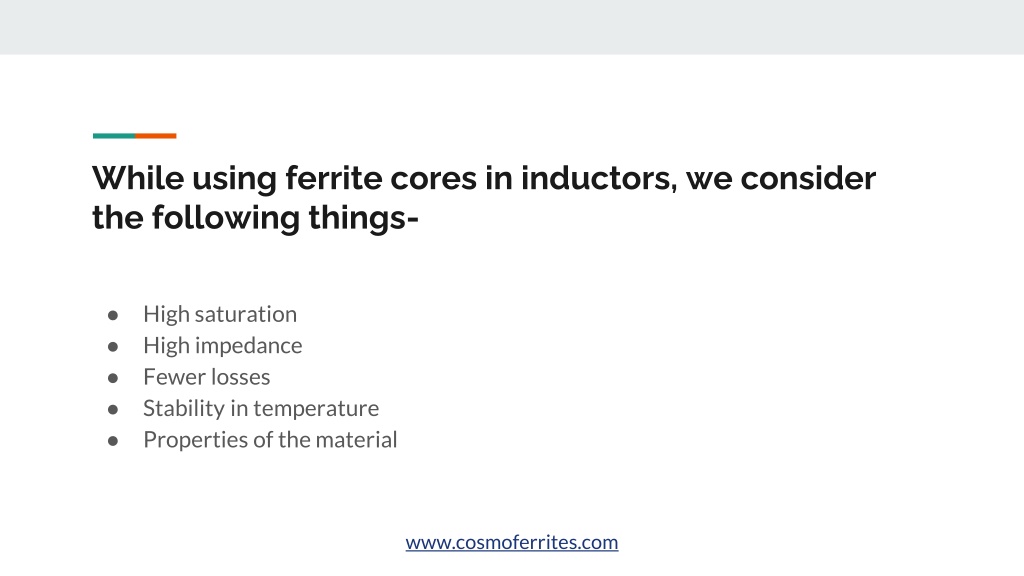1024x576 pixels.
Task: Click the bullet dot beside Fewer losses
Action: [113, 378]
